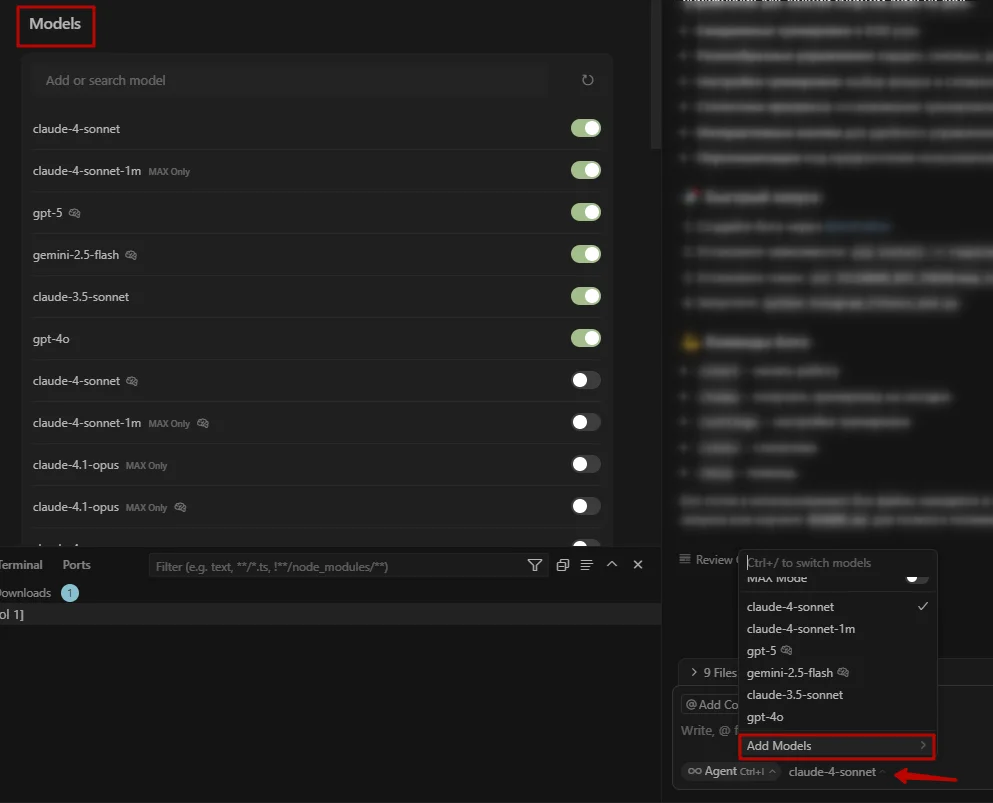Click the downloads count badge
The width and height of the screenshot is (993, 803).
[x=69, y=593]
